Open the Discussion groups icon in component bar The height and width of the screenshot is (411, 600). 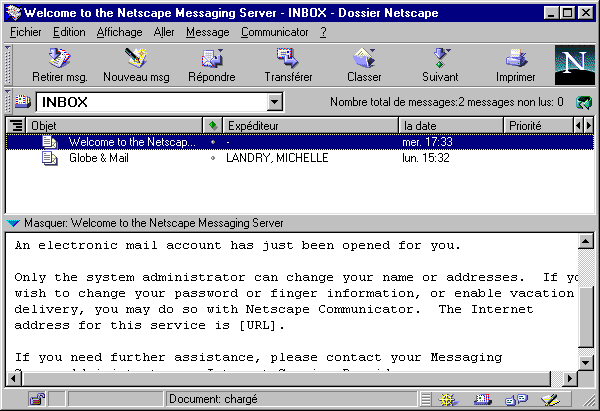click(x=517, y=400)
